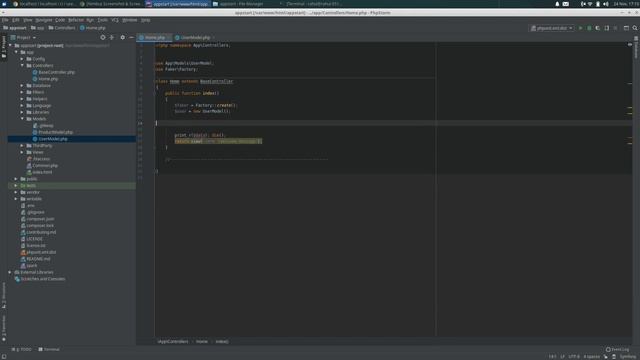The height and width of the screenshot is (360, 640).
Task: Switch to Terminal window in taskbar
Action: coord(311,4)
